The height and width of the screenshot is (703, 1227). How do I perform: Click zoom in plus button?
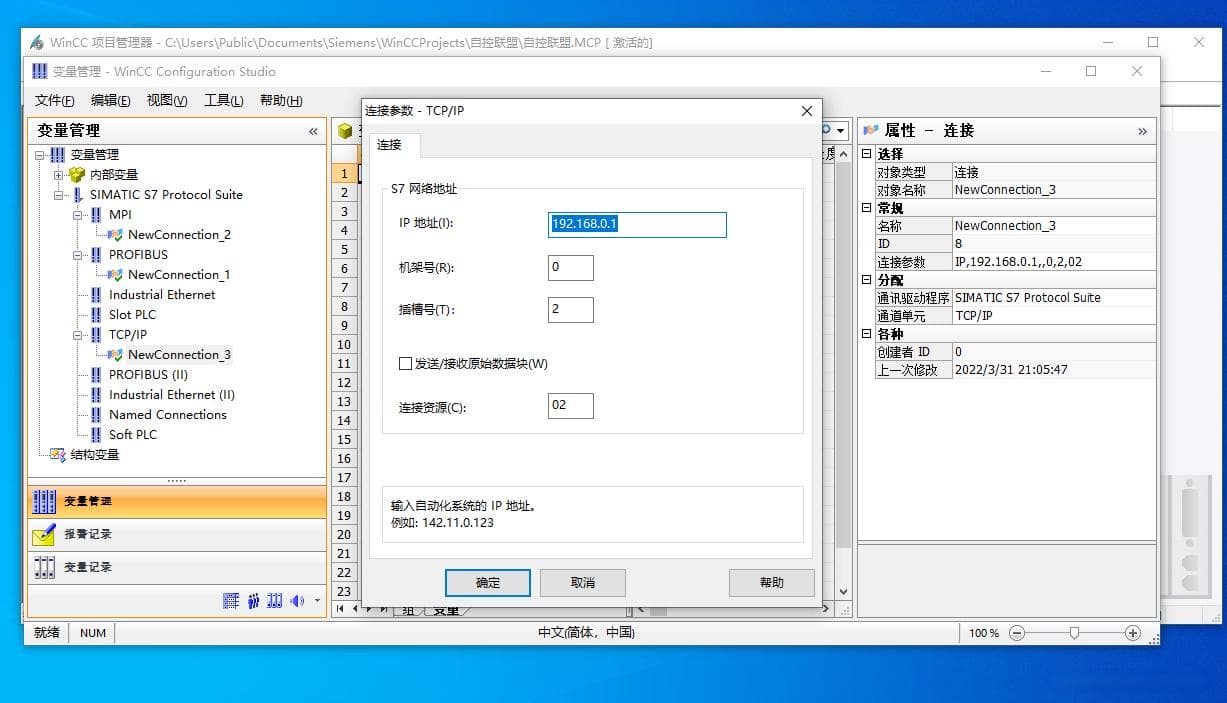1133,633
